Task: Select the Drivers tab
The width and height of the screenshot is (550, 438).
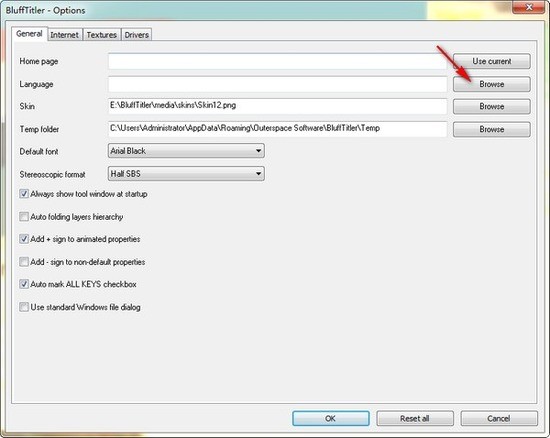Action: tap(136, 35)
